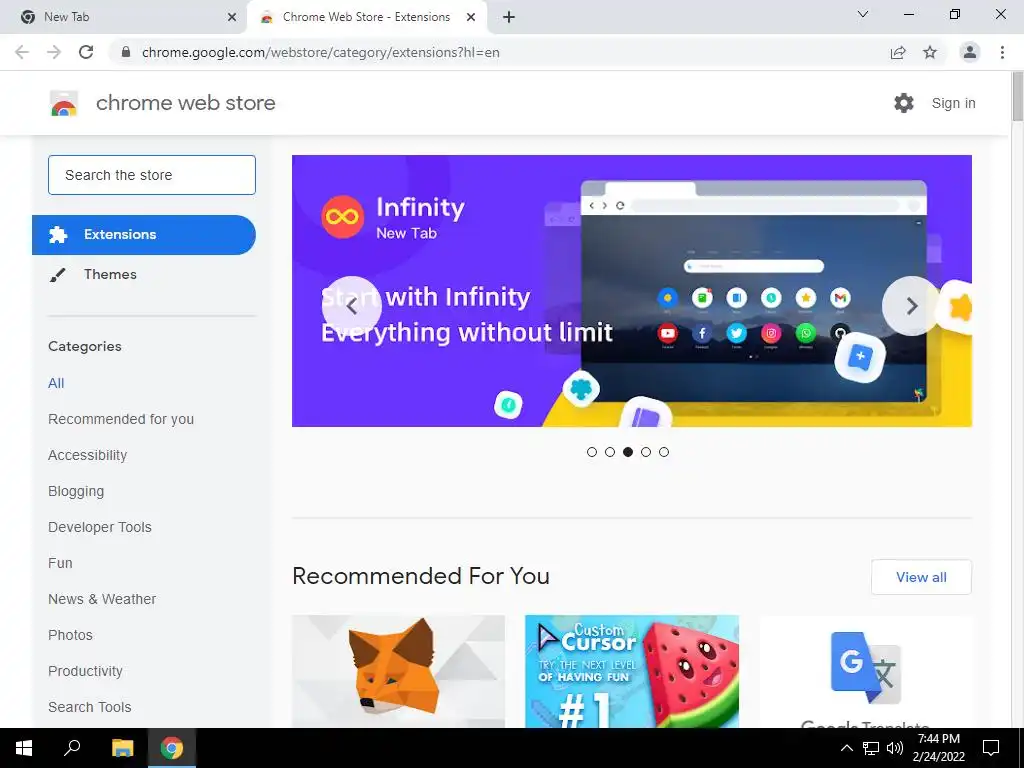The width and height of the screenshot is (1024, 768).
Task: Choose the Blogging category
Action: point(76,491)
